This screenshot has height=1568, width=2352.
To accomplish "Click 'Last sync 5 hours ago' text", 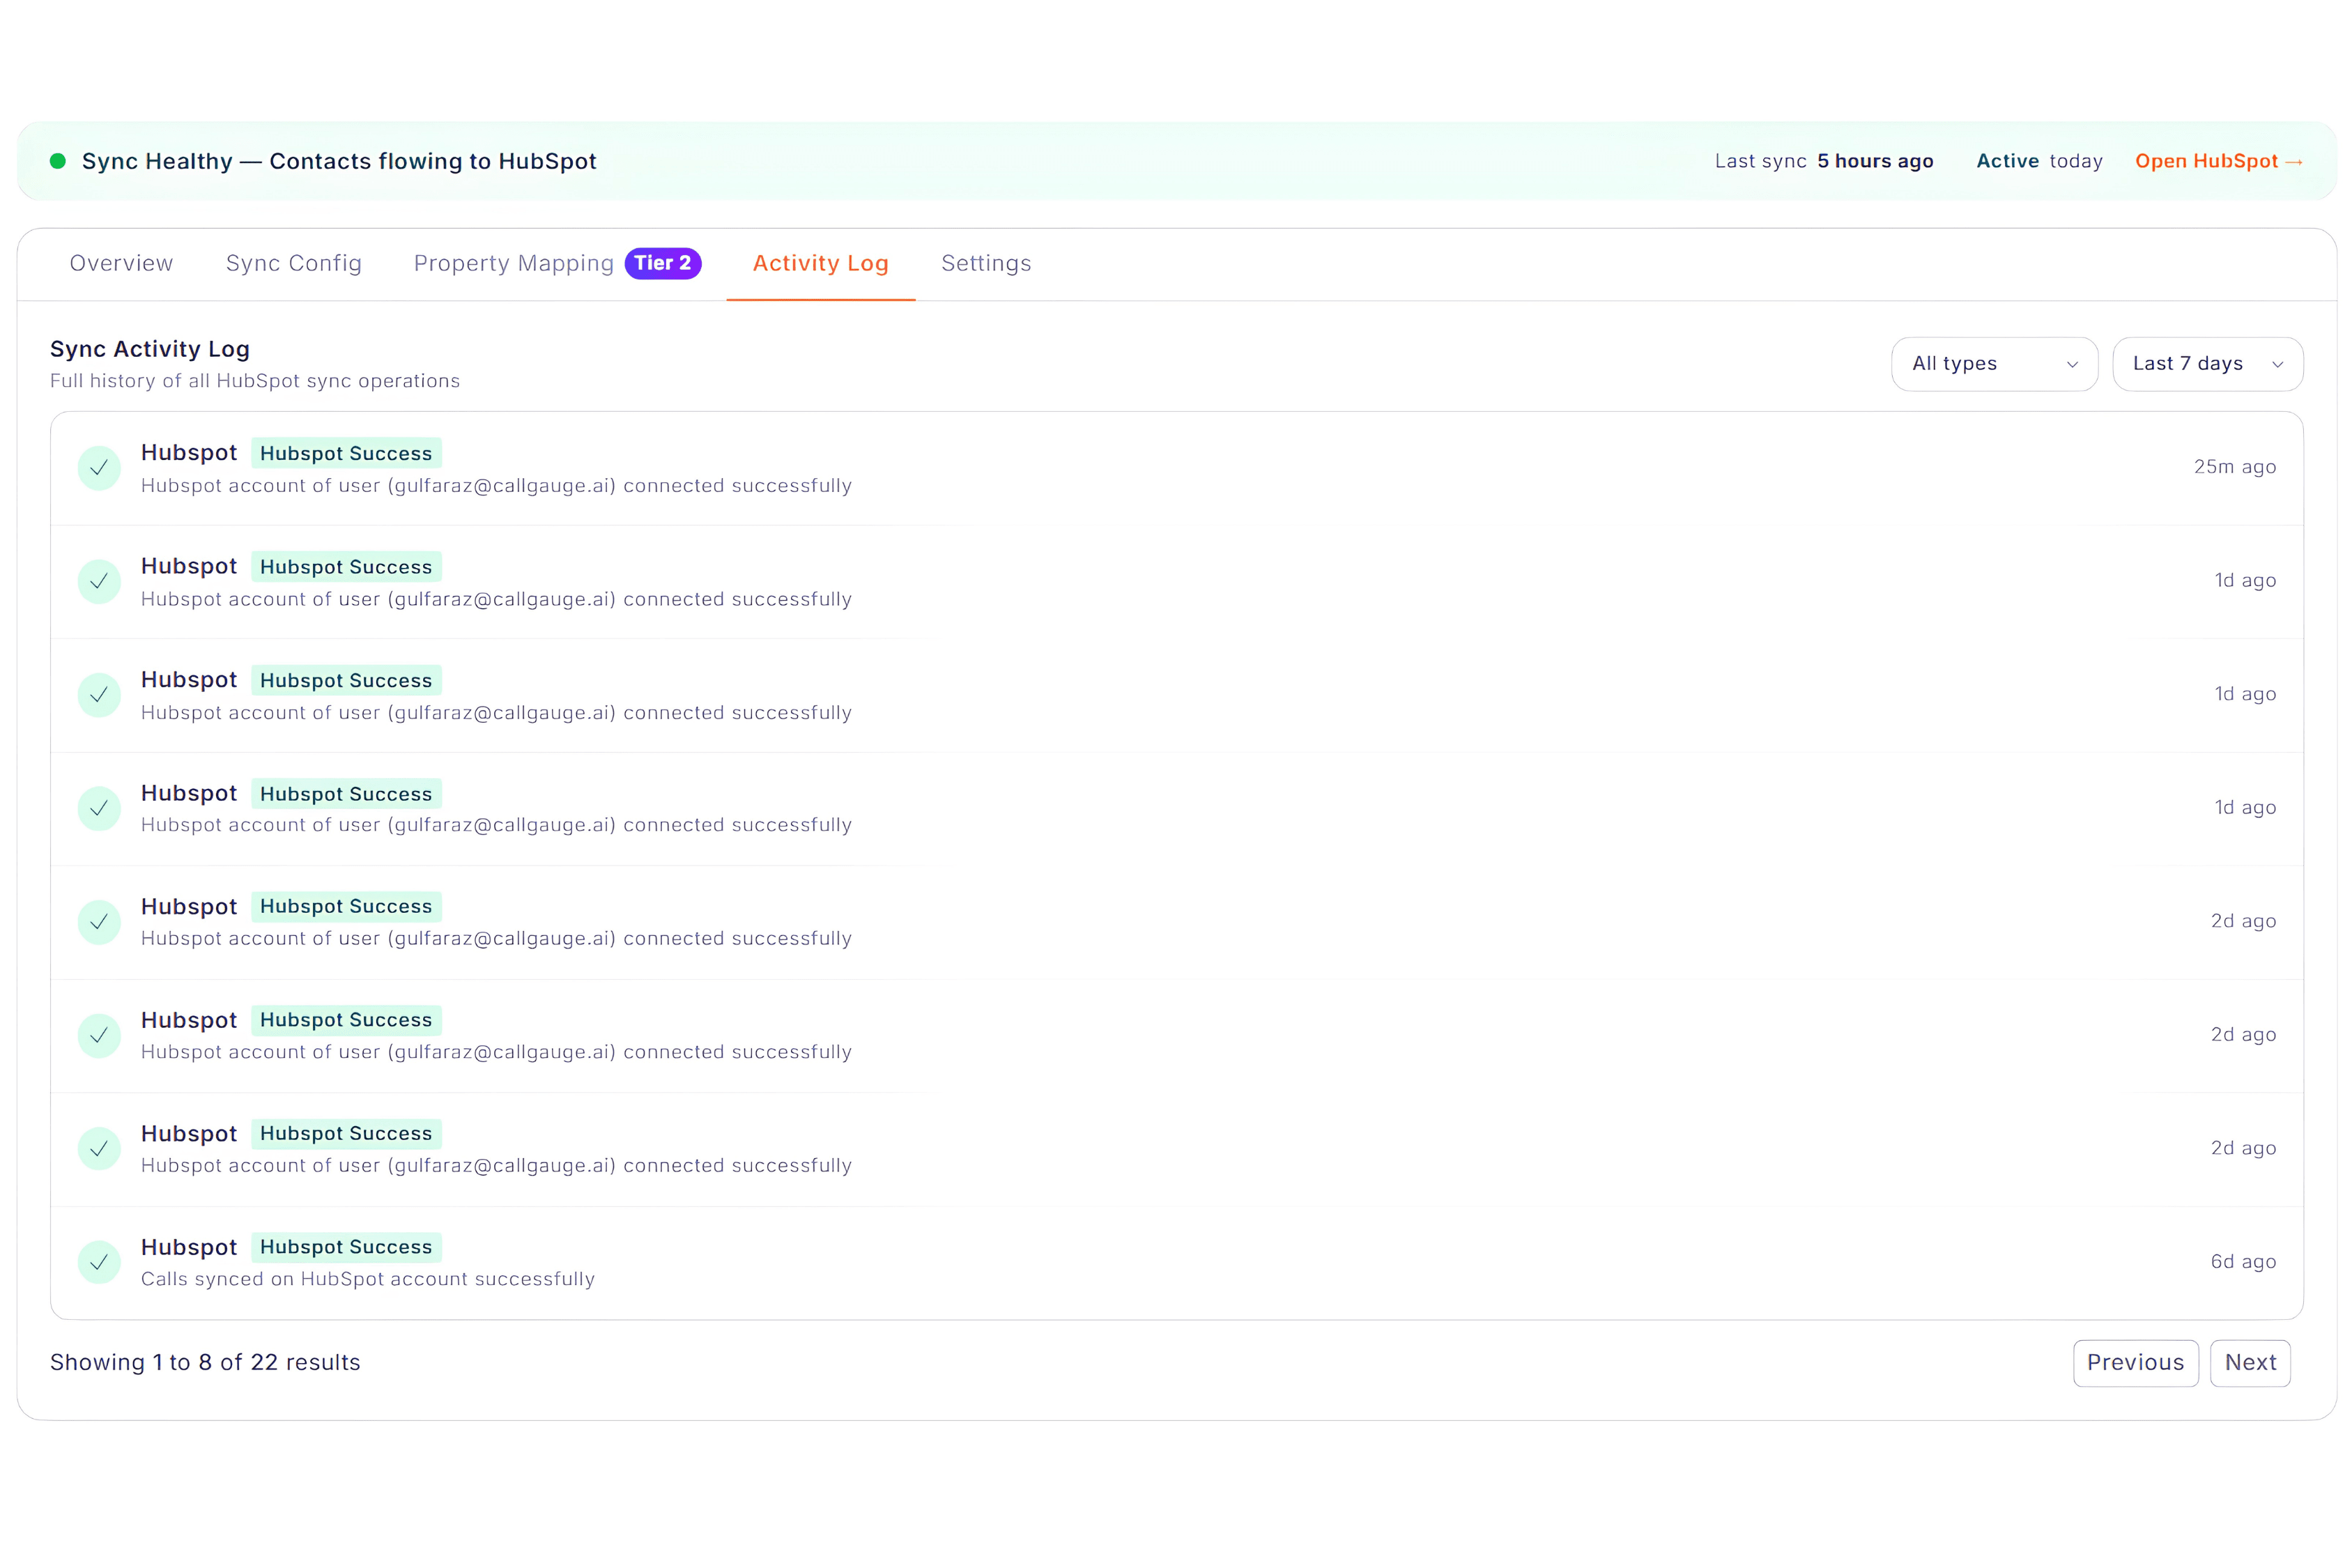I will 1824,161.
